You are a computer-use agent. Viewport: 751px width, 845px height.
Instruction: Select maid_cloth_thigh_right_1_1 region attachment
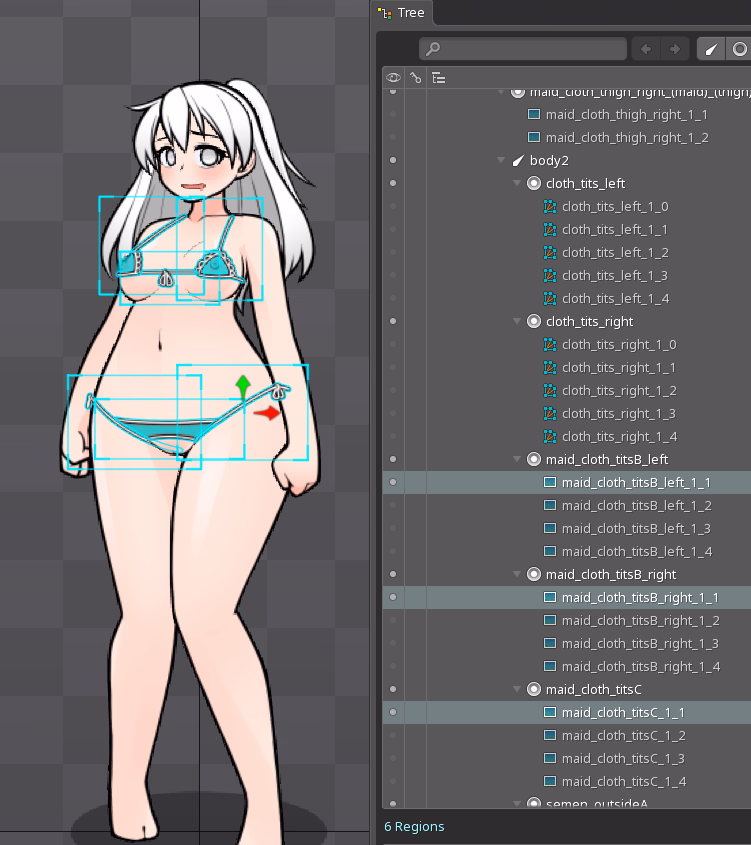click(626, 115)
